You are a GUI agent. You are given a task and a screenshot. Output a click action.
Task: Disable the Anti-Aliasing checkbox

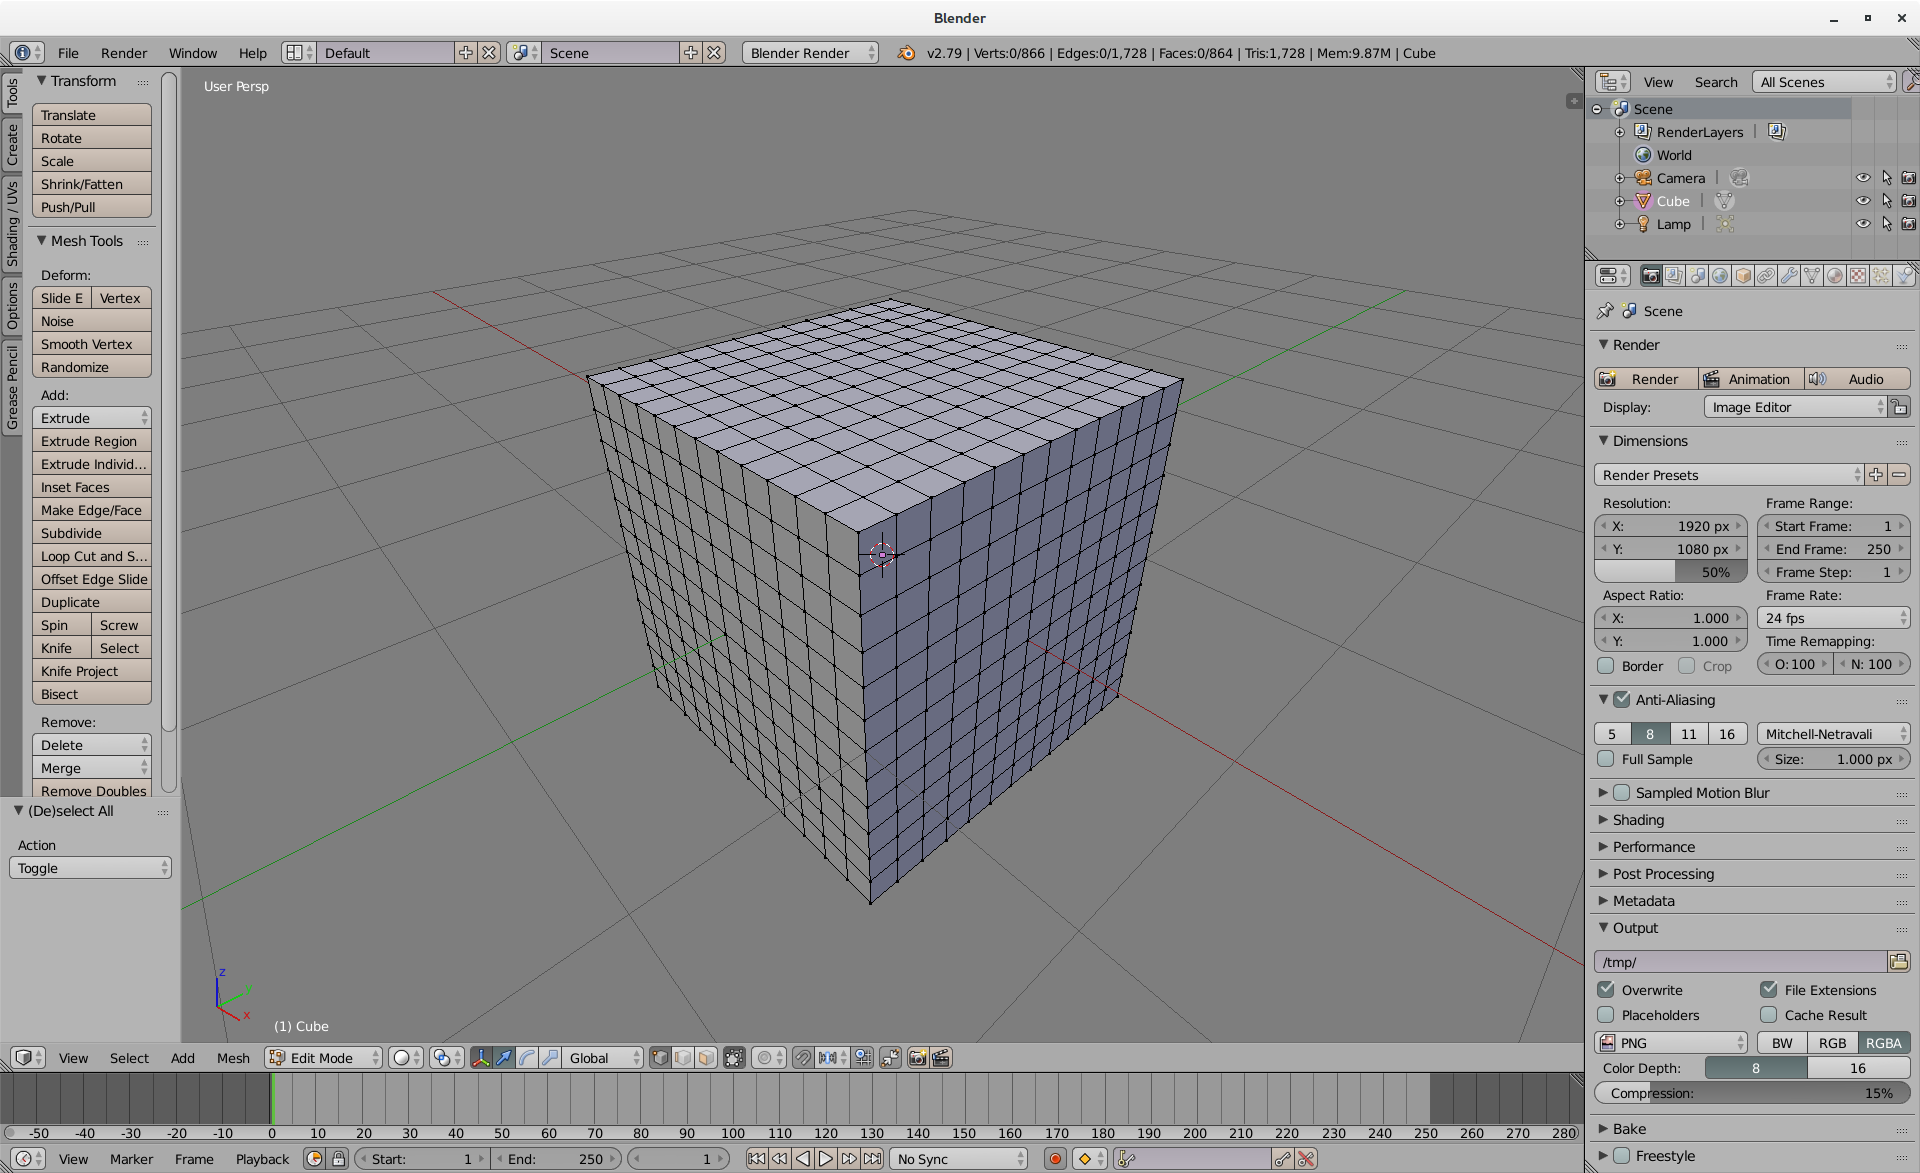pos(1622,700)
